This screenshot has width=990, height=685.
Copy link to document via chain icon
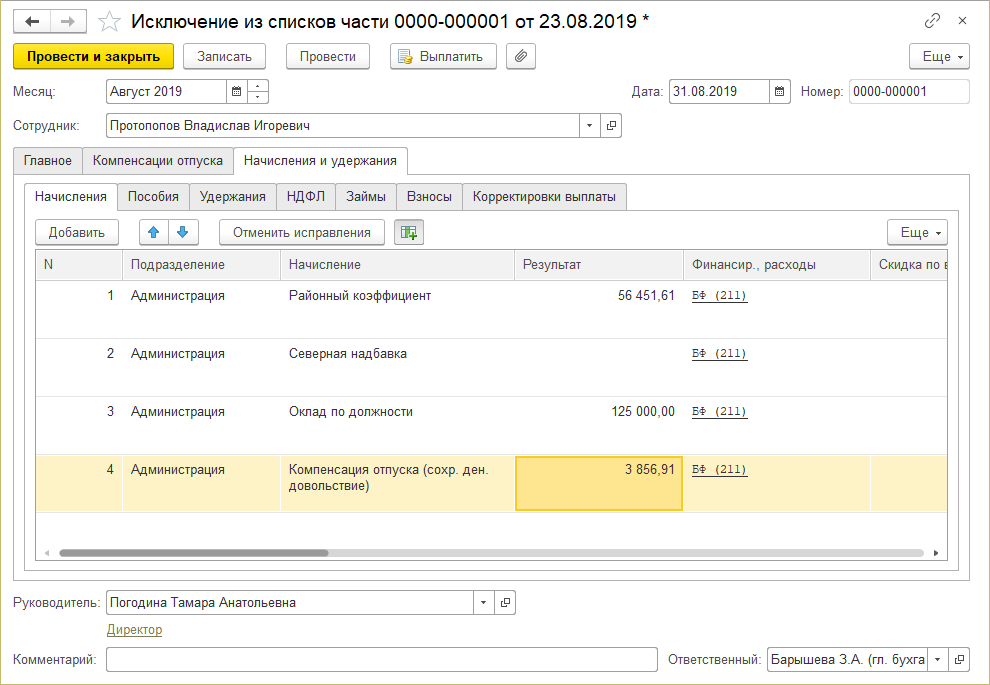[x=932, y=21]
